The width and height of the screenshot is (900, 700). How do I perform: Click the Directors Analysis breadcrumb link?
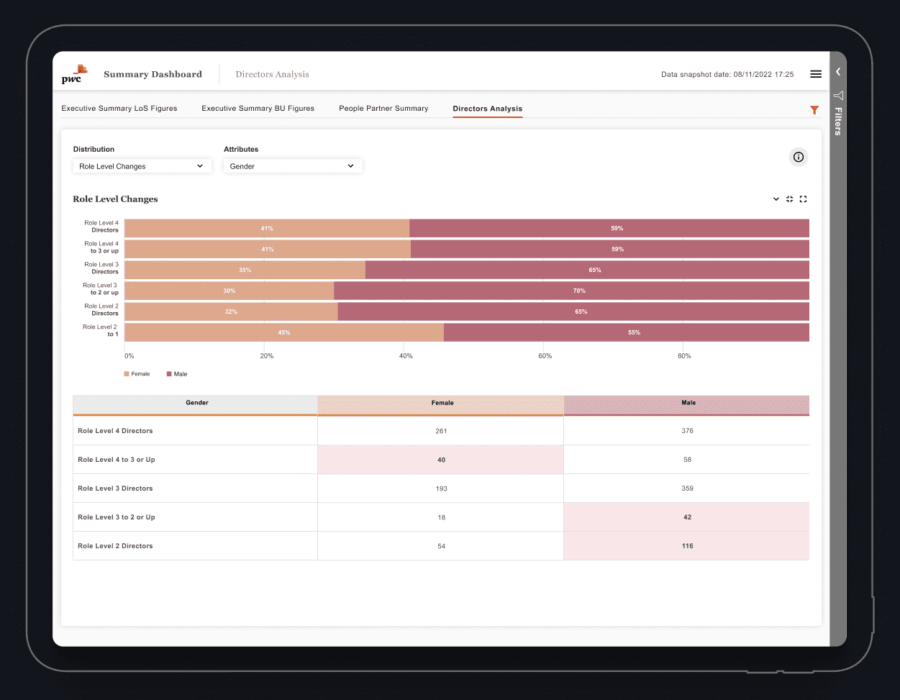tap(272, 74)
